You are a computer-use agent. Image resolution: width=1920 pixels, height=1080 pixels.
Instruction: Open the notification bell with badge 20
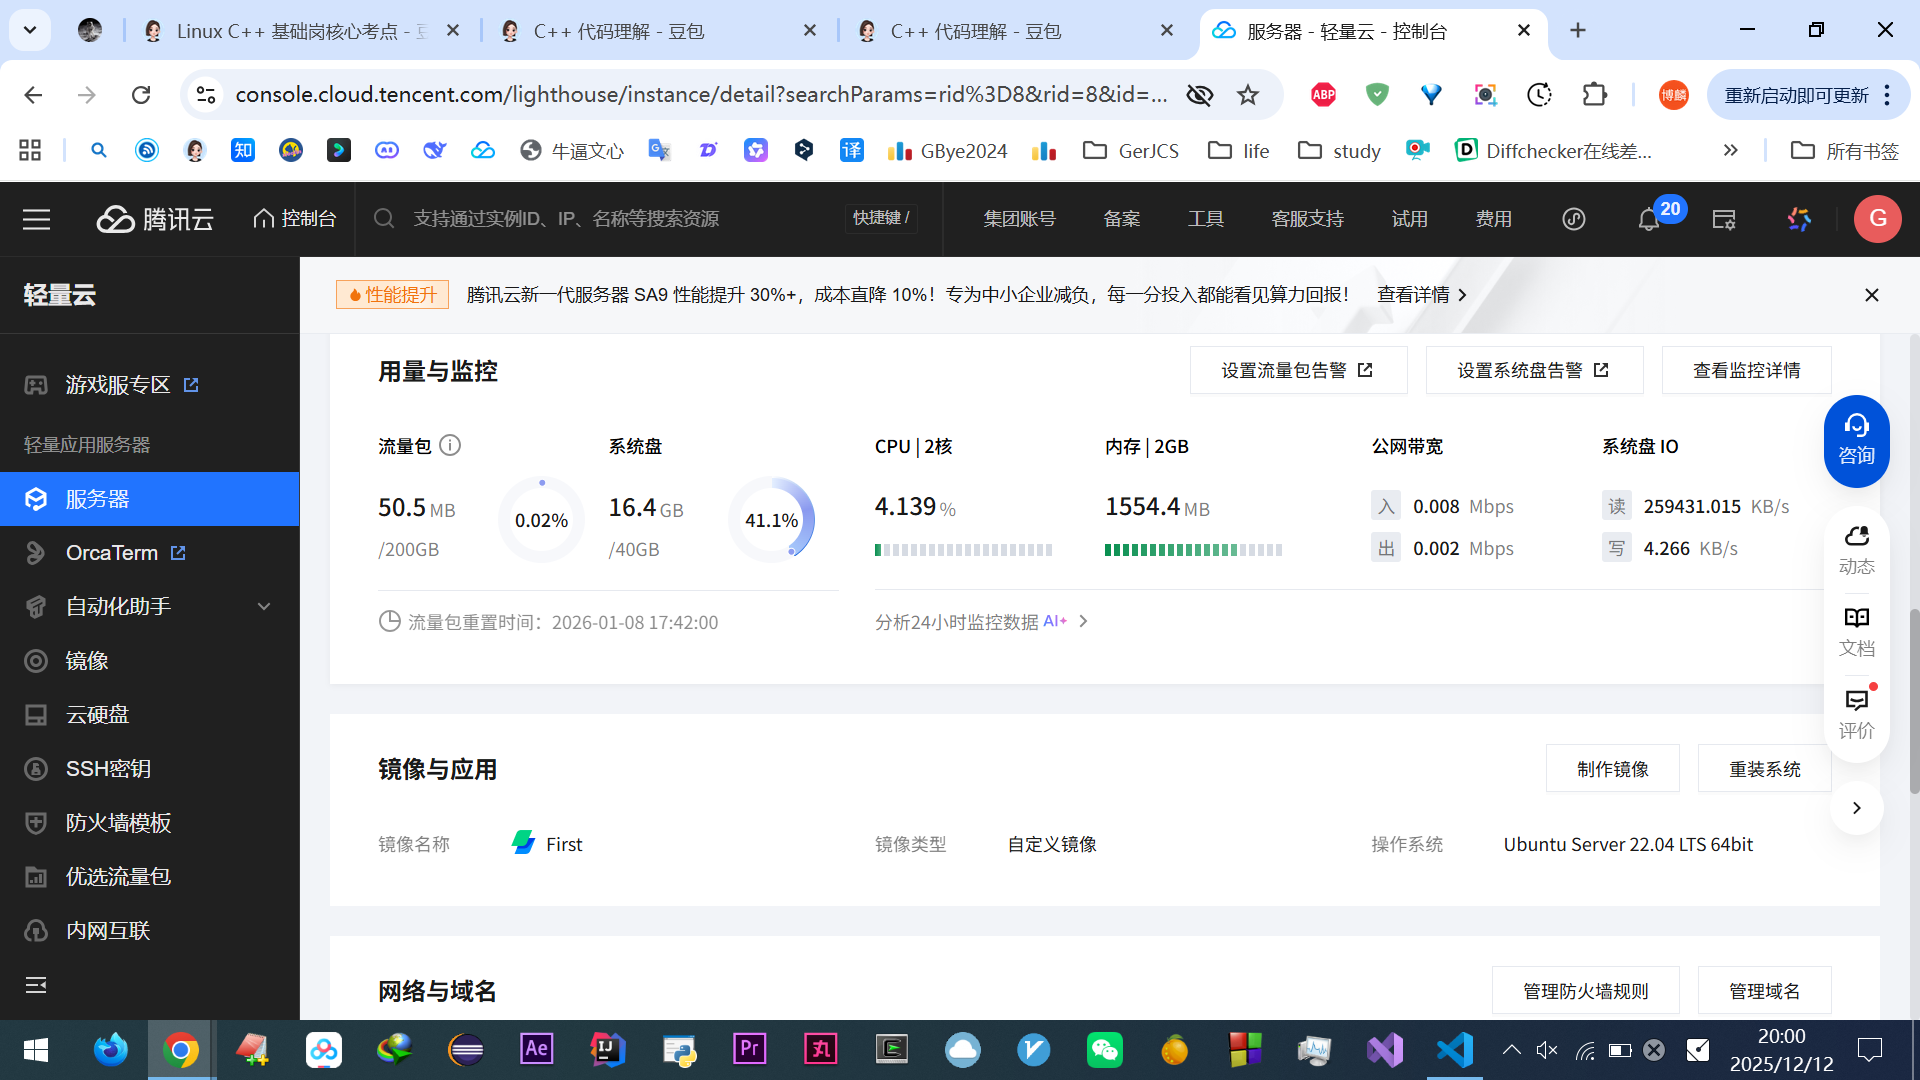(1648, 219)
